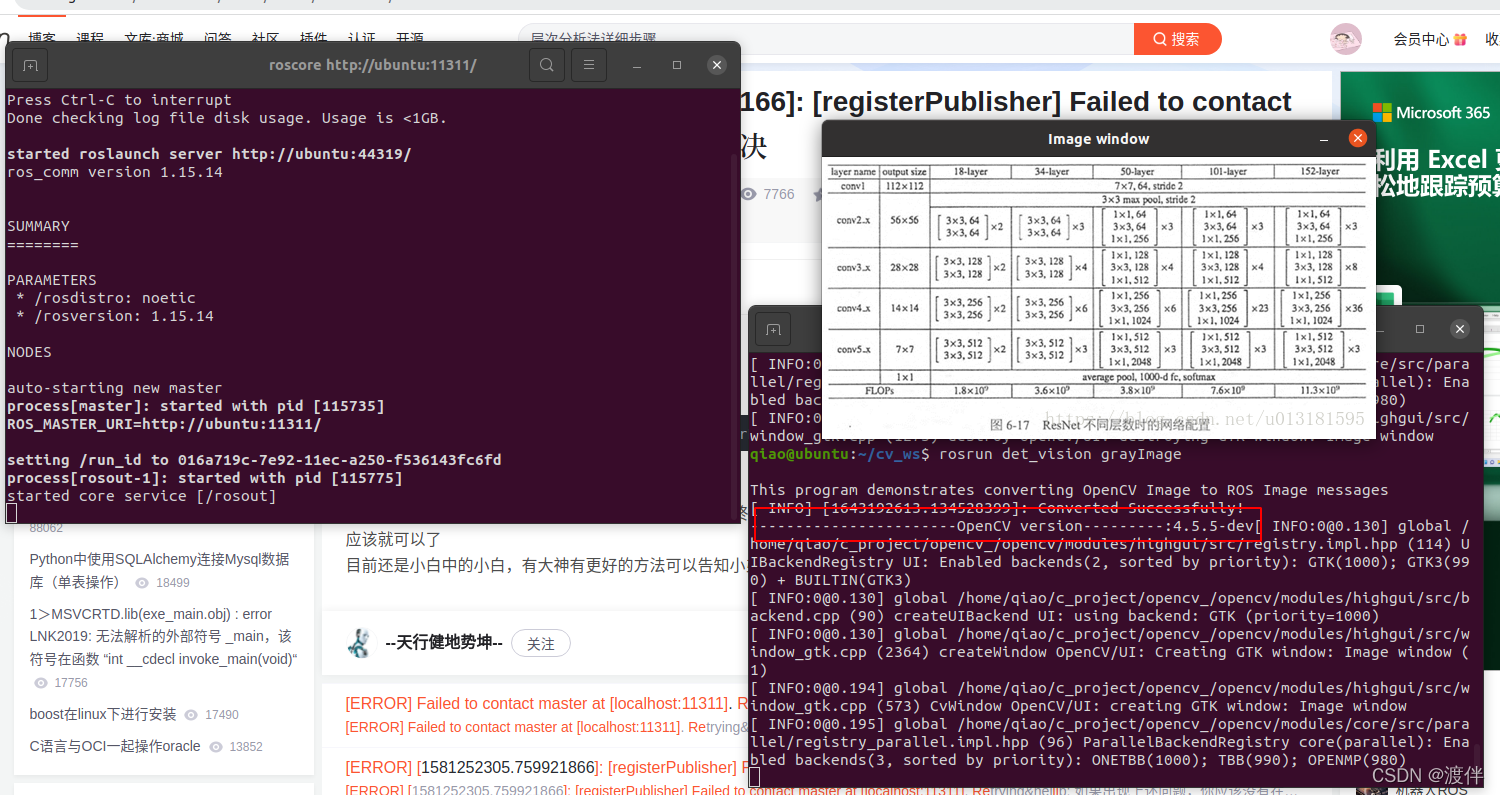Image resolution: width=1500 pixels, height=795 pixels.
Task: Open a new tab in the roscore terminal
Action: coord(29,64)
